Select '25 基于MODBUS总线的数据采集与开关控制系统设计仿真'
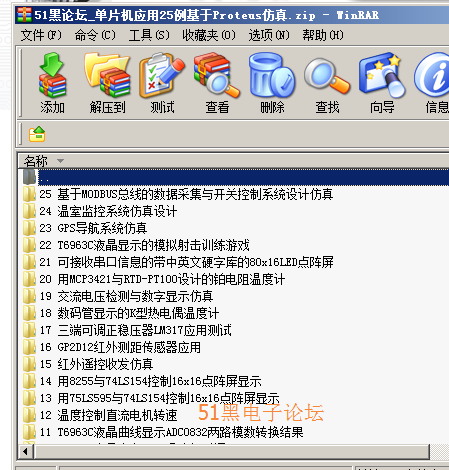Screen dimensions: 449x470 [x=186, y=194]
